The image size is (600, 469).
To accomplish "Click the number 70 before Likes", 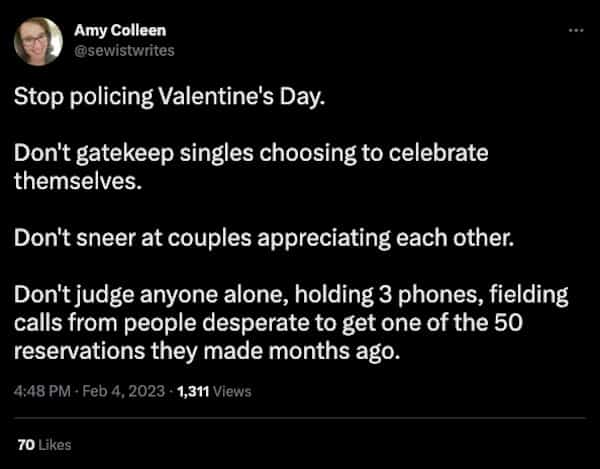I will [26, 443].
